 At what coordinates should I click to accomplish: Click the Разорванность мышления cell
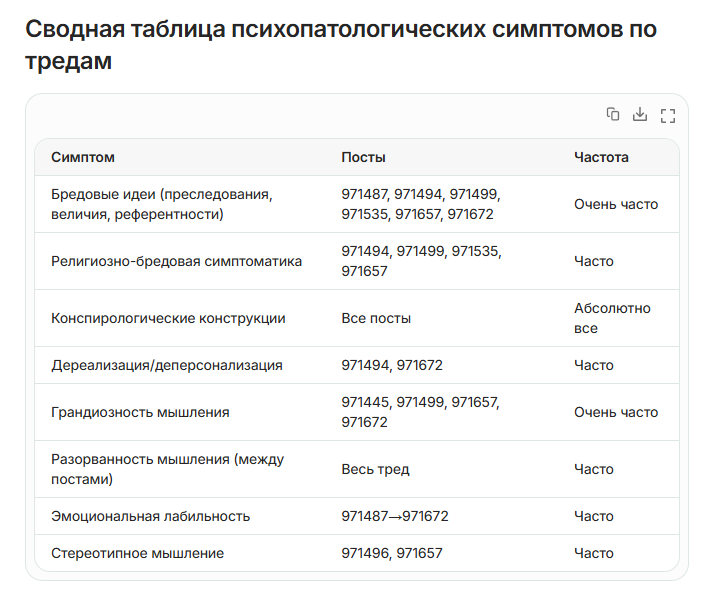click(x=168, y=469)
